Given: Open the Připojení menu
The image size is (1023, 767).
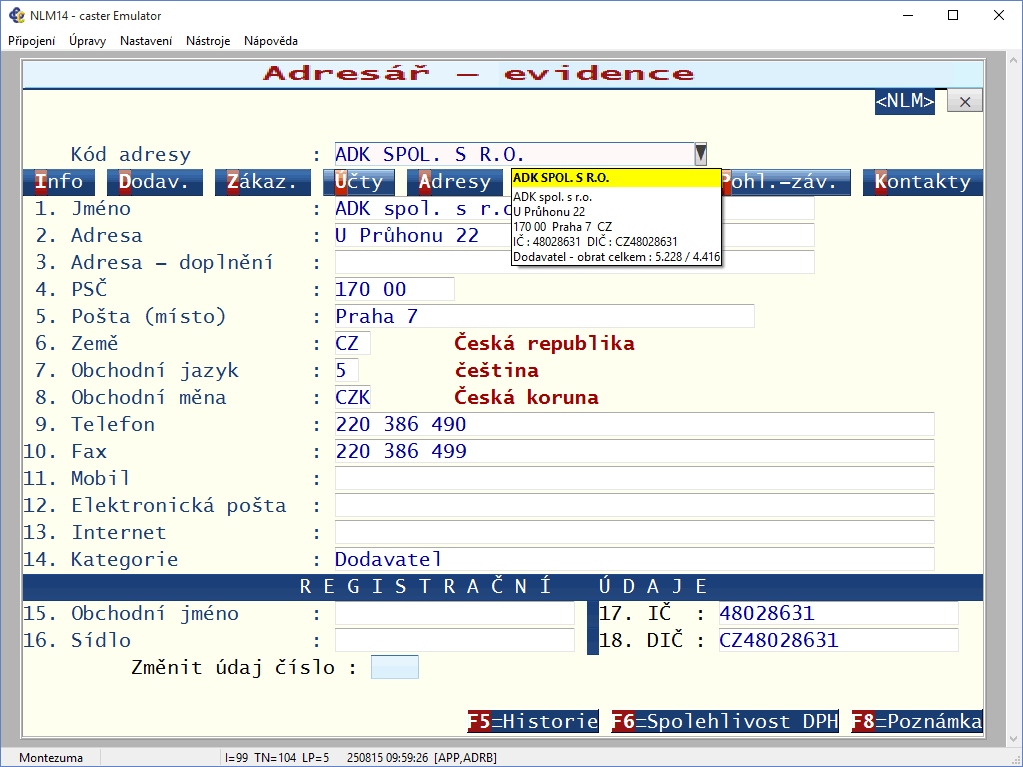Looking at the screenshot, I should [x=31, y=40].
